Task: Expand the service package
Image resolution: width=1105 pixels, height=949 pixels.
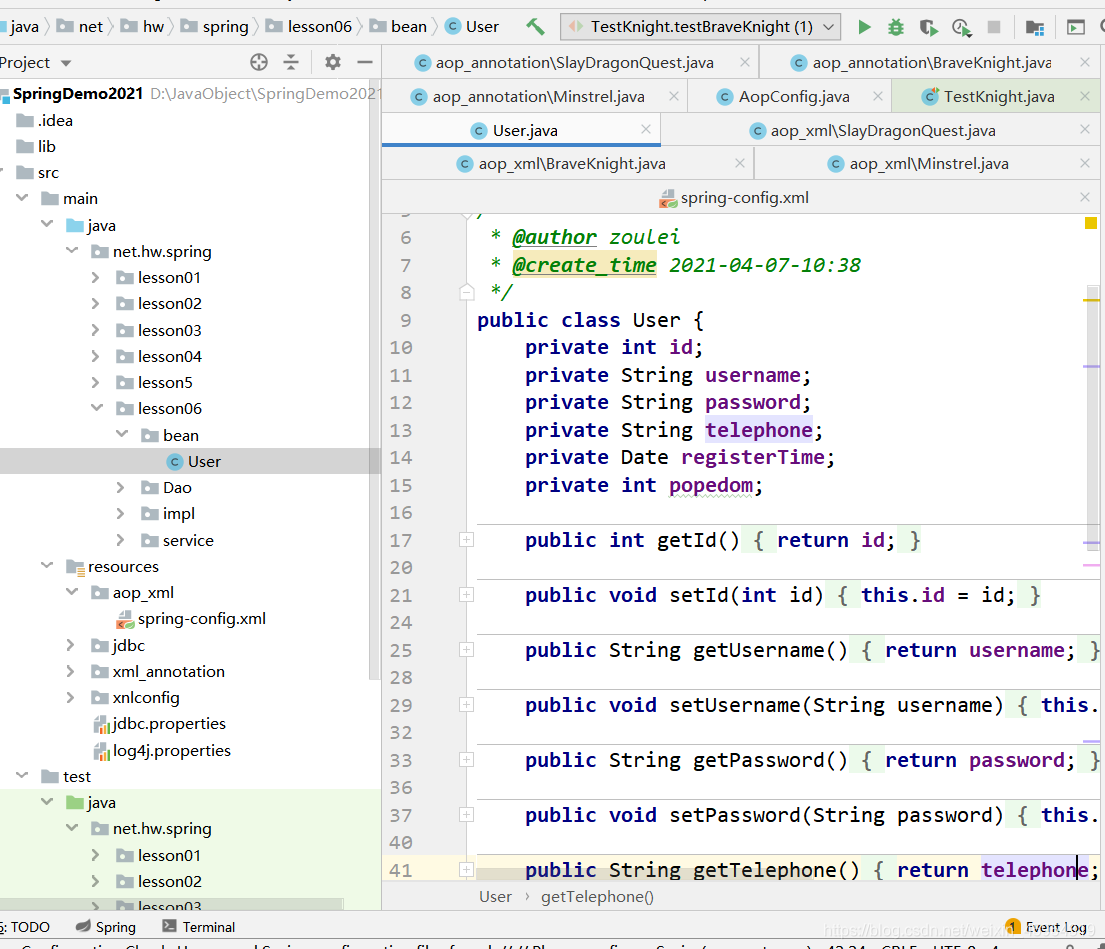Action: click(x=120, y=540)
